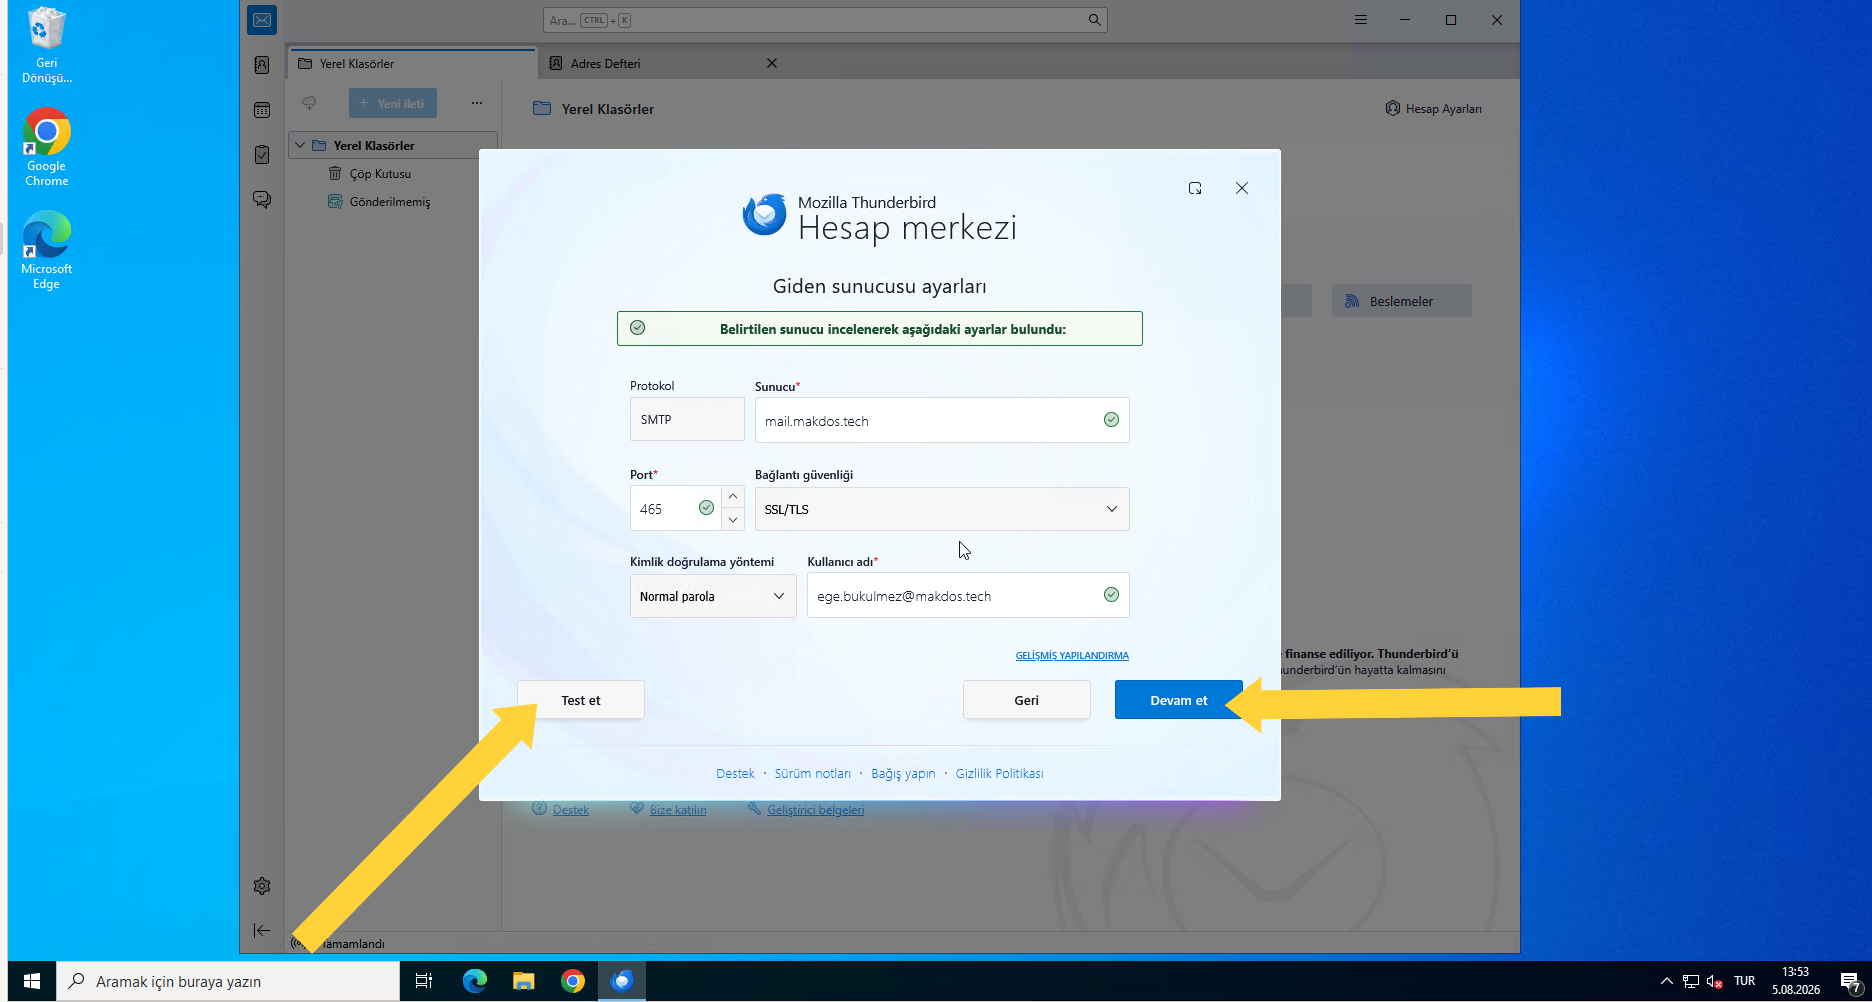Open the Destek link in dialog footer
This screenshot has width=1872, height=1002.
click(x=735, y=774)
